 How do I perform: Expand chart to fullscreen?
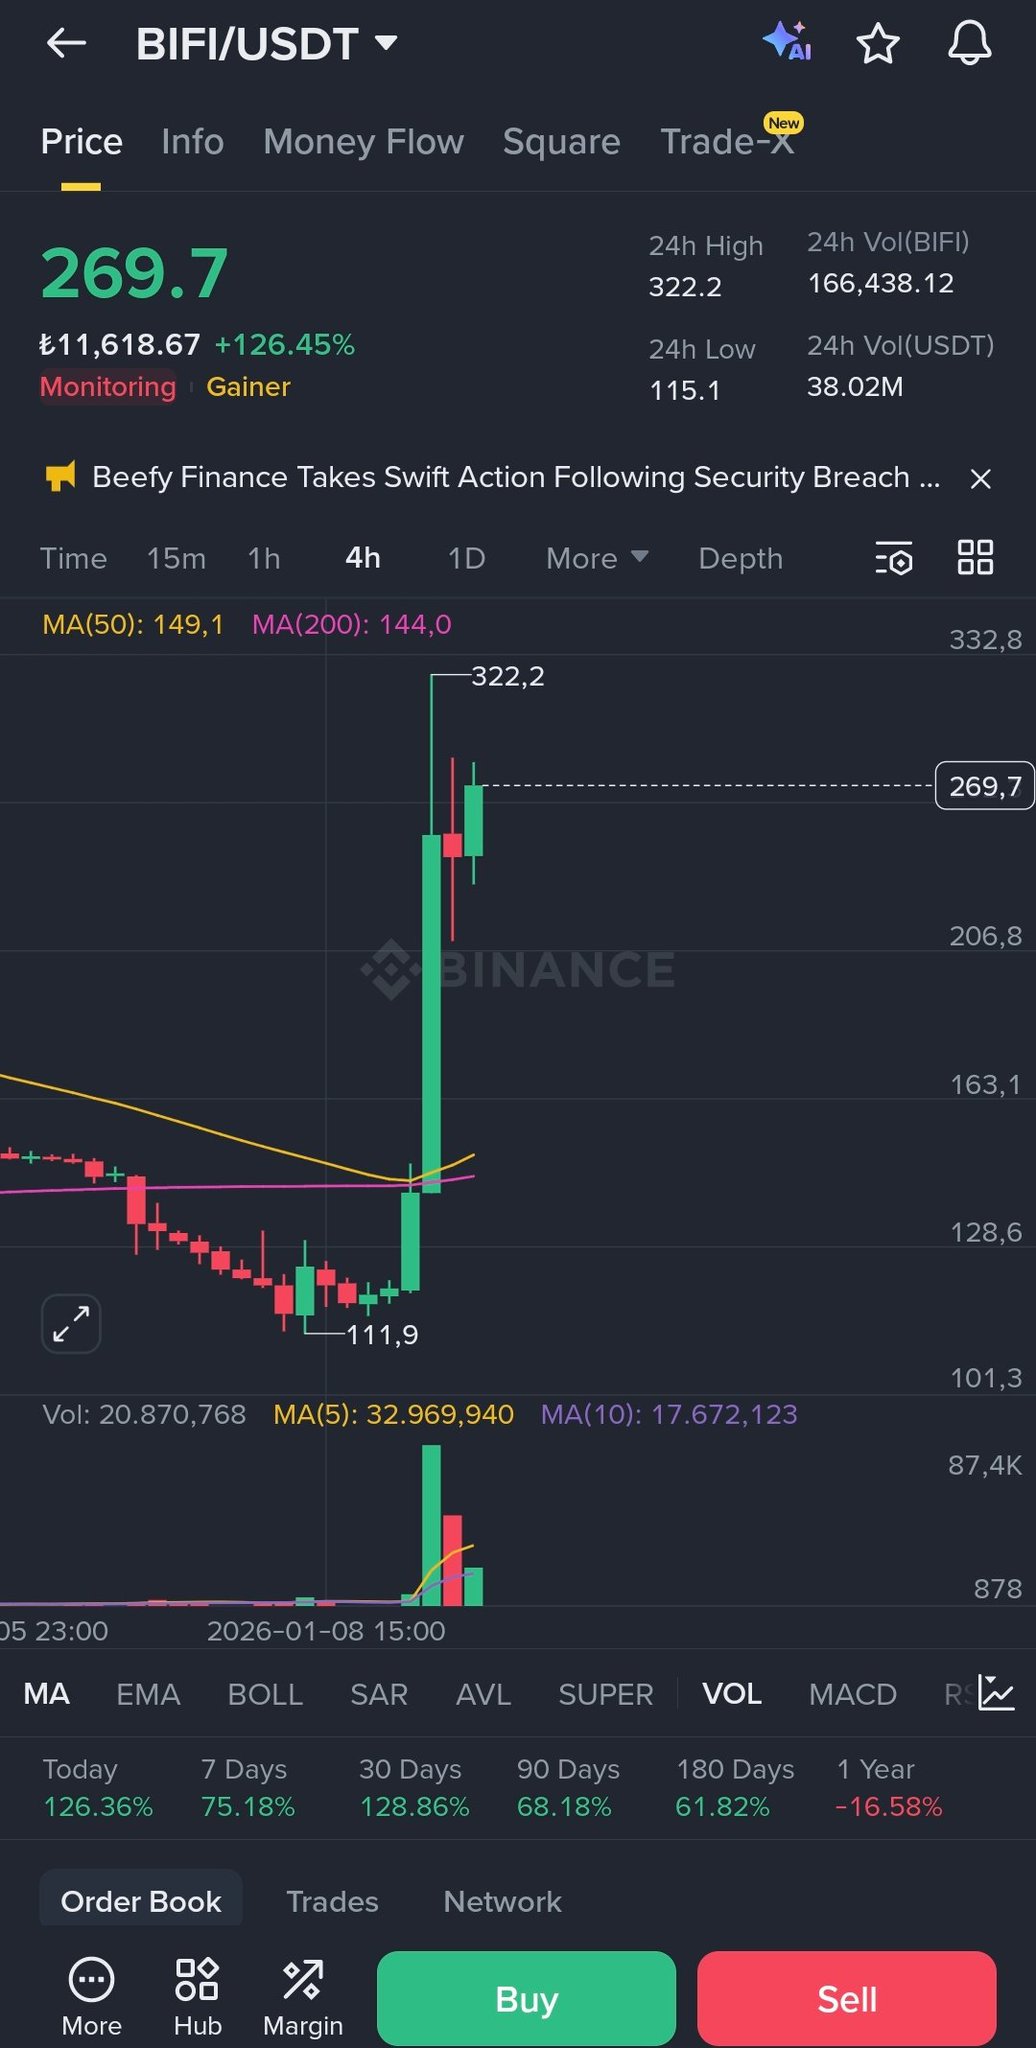coord(71,1324)
